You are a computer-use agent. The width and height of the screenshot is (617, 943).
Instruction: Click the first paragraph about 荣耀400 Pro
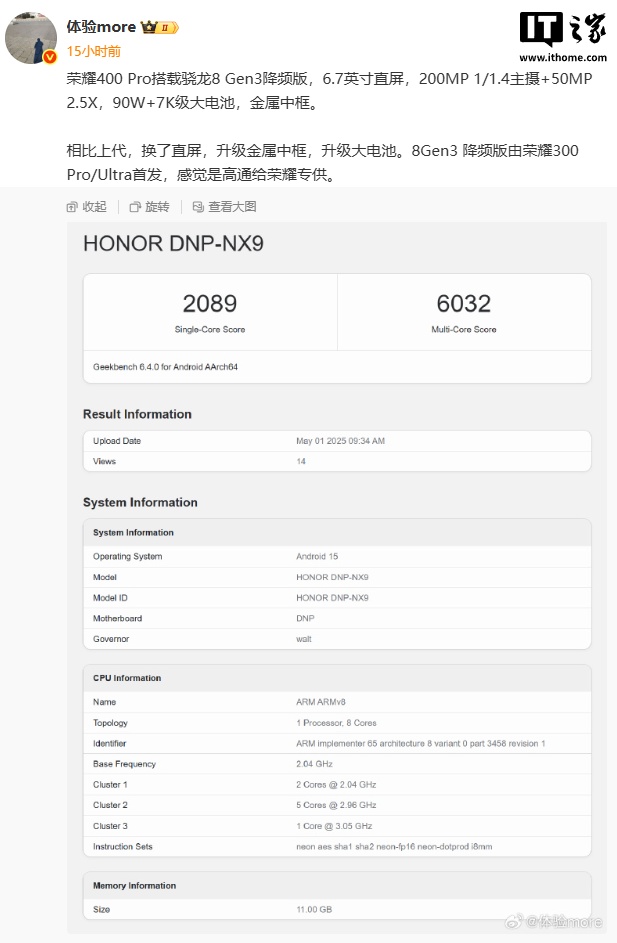(330, 91)
